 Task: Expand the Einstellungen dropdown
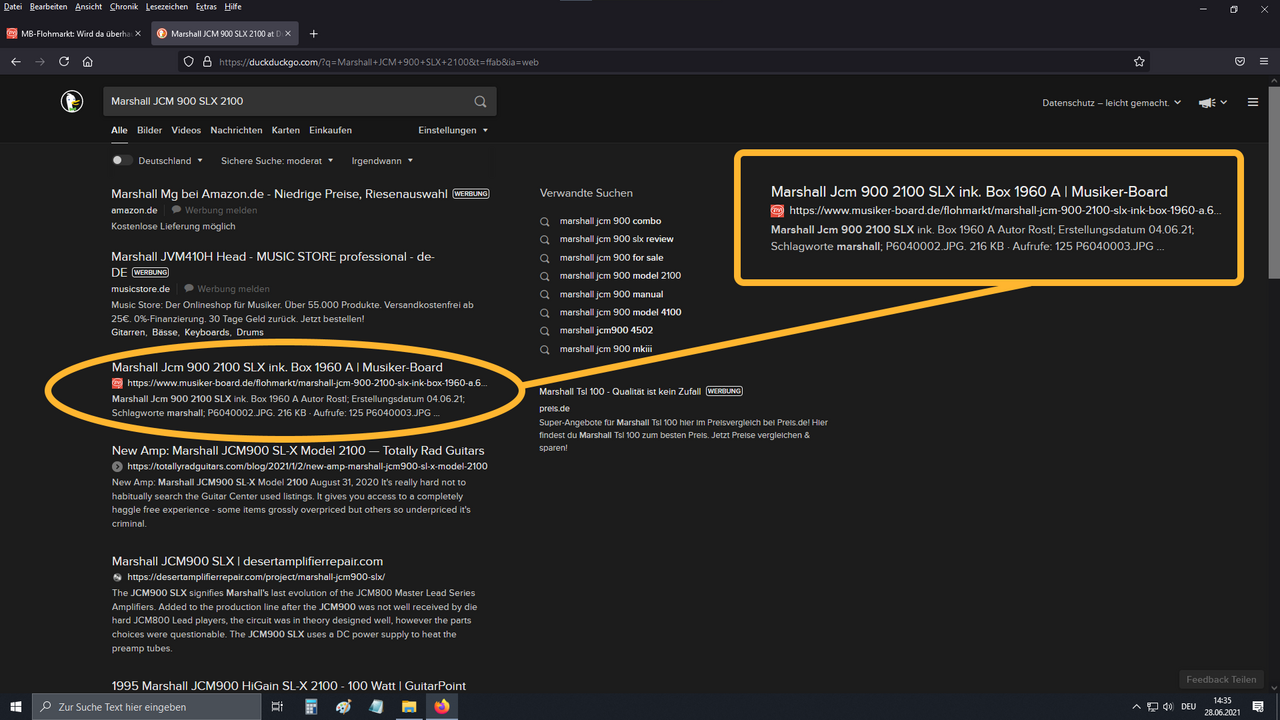(453, 130)
